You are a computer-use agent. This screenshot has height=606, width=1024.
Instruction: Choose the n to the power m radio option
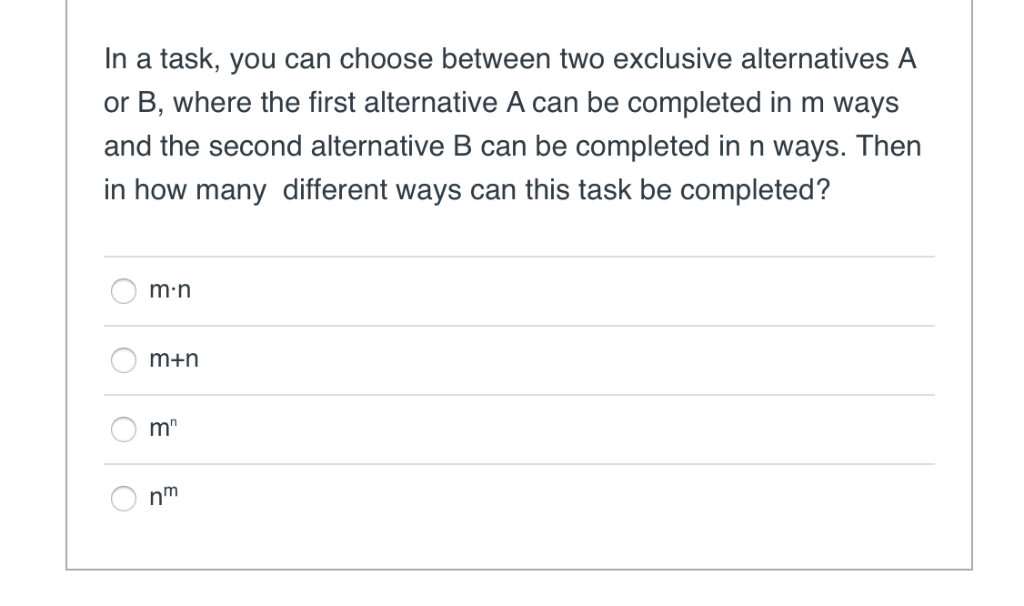point(123,498)
